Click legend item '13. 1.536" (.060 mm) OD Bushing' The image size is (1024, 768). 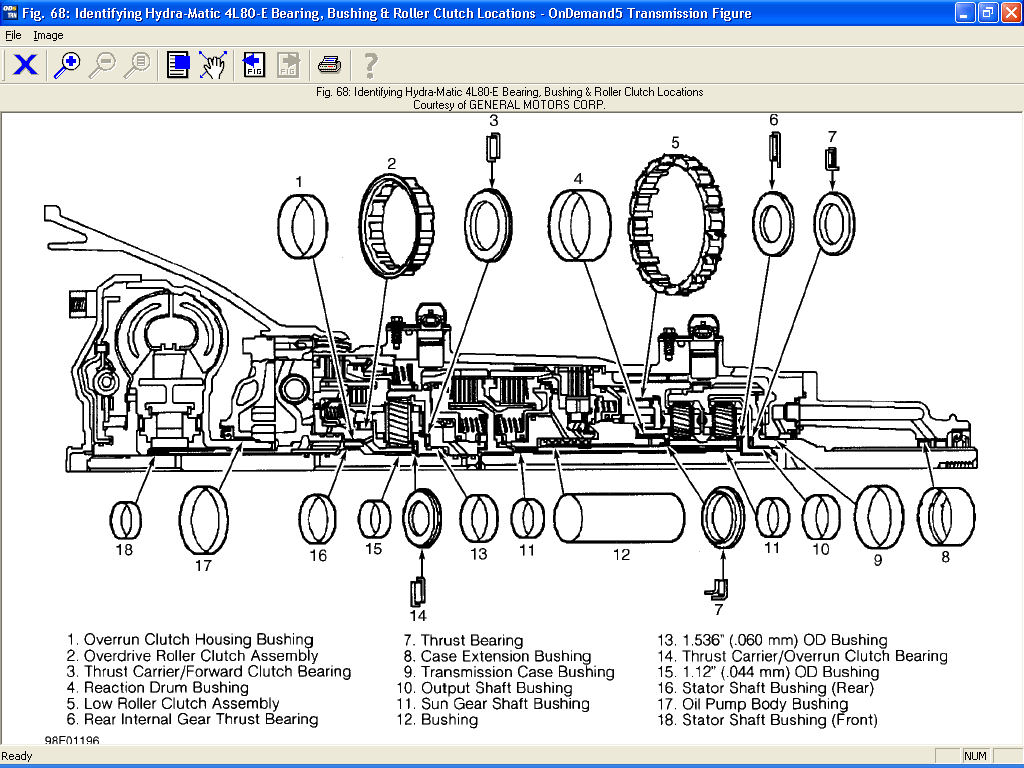tap(772, 640)
